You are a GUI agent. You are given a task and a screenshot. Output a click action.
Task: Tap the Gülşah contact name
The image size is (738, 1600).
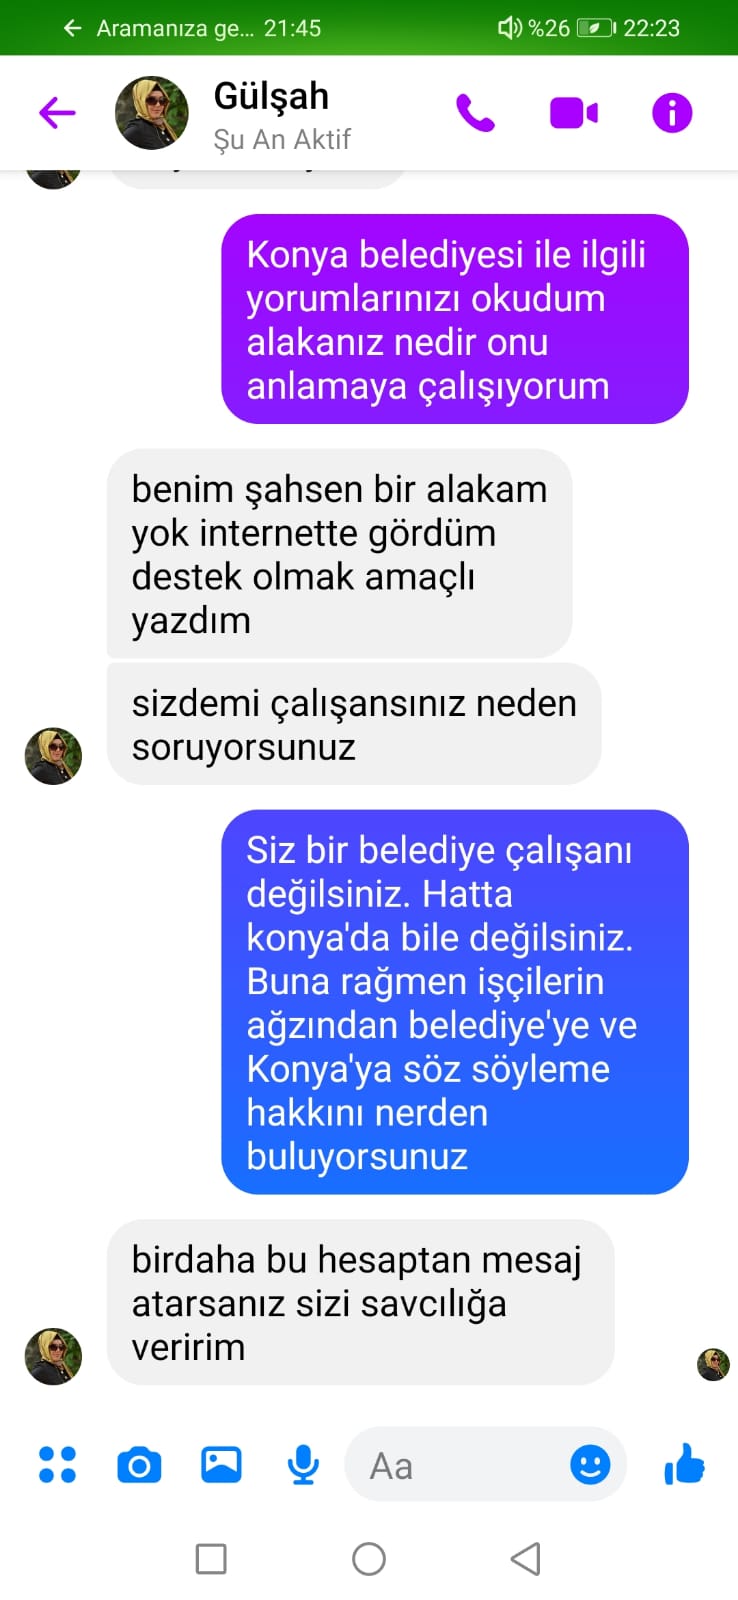(x=271, y=96)
